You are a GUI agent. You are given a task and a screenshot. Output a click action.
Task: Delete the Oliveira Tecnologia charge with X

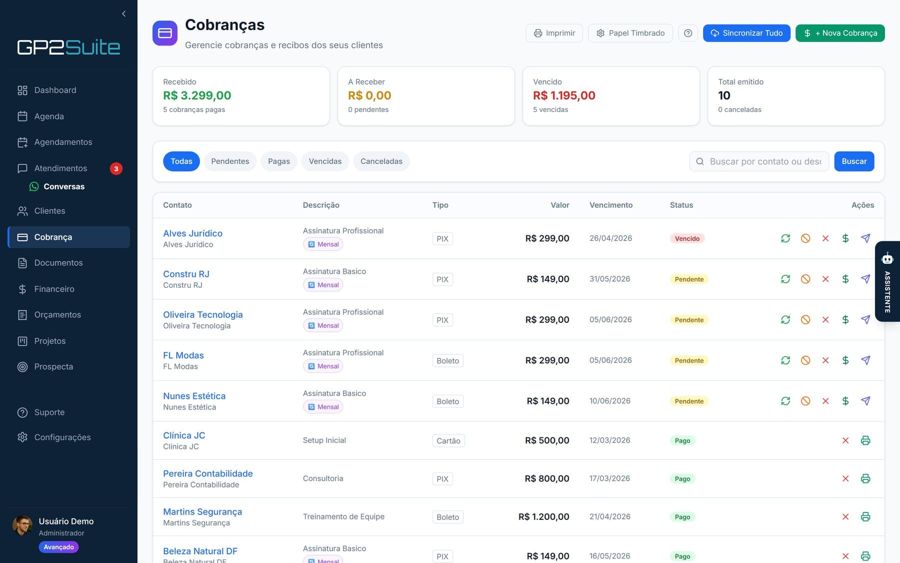(x=825, y=320)
